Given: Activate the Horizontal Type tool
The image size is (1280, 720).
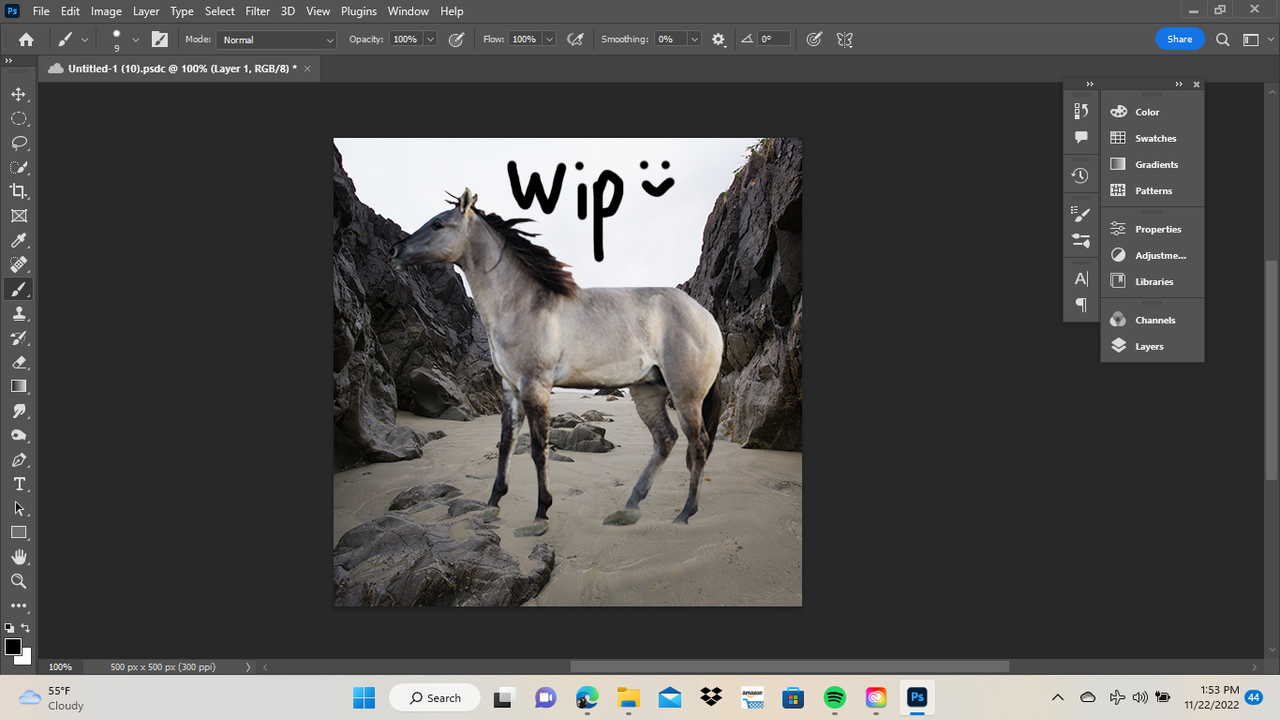Looking at the screenshot, I should pos(19,484).
